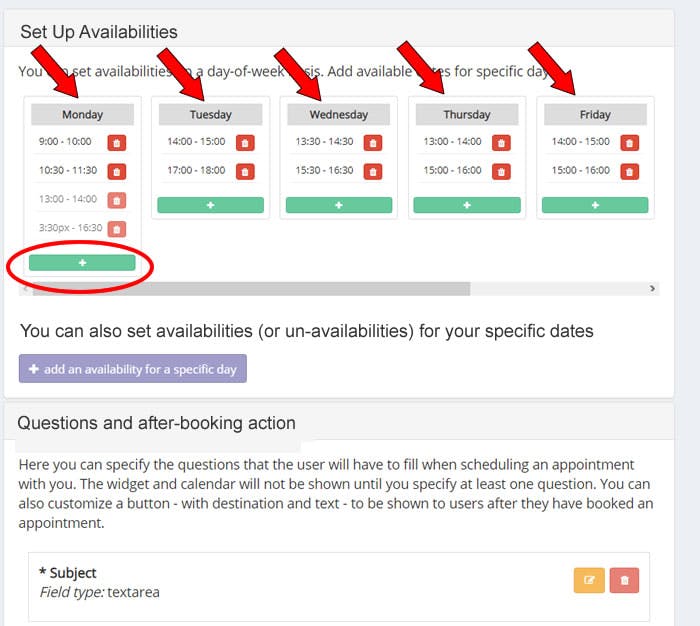700x626 pixels.
Task: Delete Monday 10:30 - 11:30 time slot
Action: coord(116,171)
